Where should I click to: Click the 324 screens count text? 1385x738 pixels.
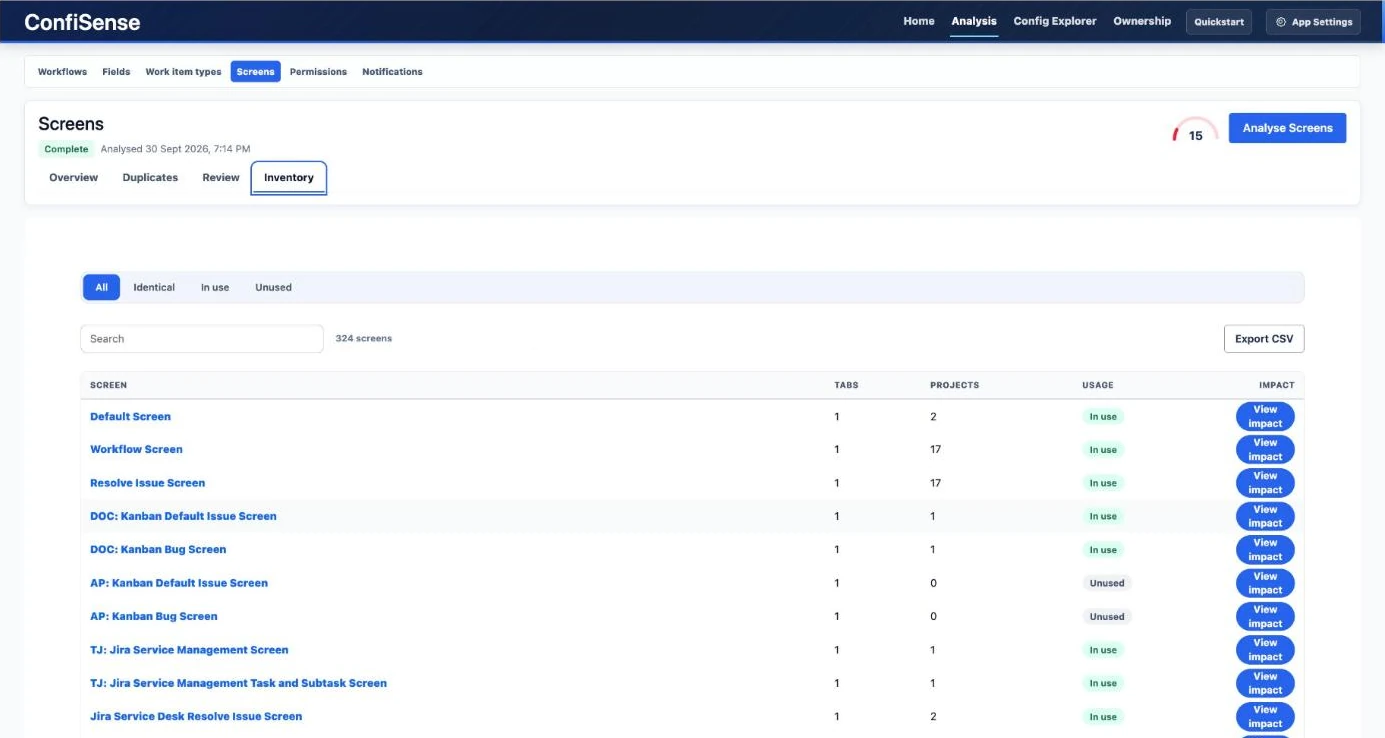[364, 339]
